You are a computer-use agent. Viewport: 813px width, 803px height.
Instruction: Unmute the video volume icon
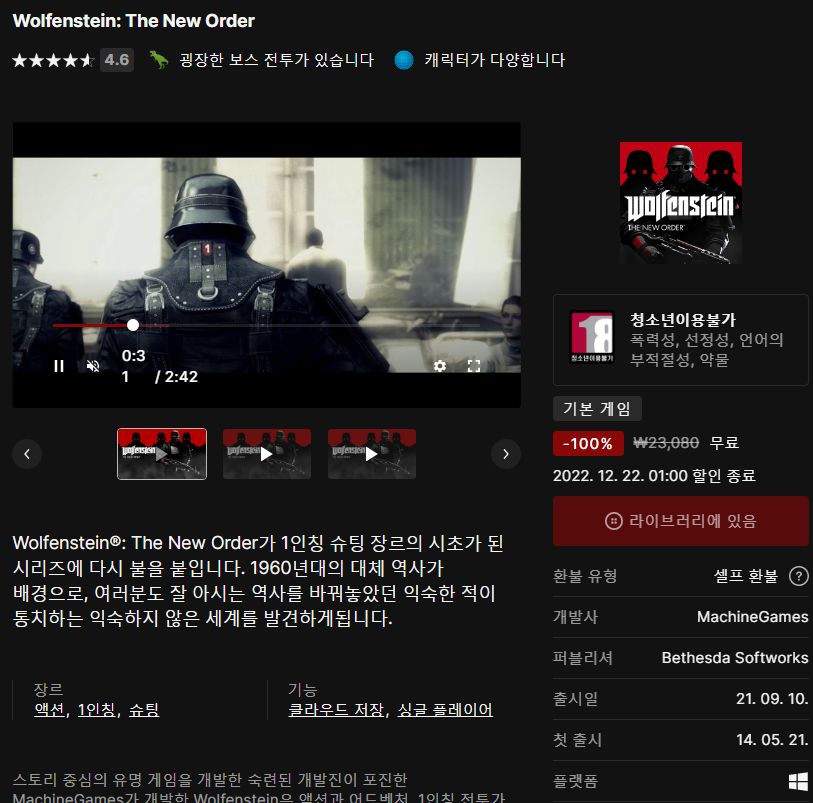coord(93,367)
